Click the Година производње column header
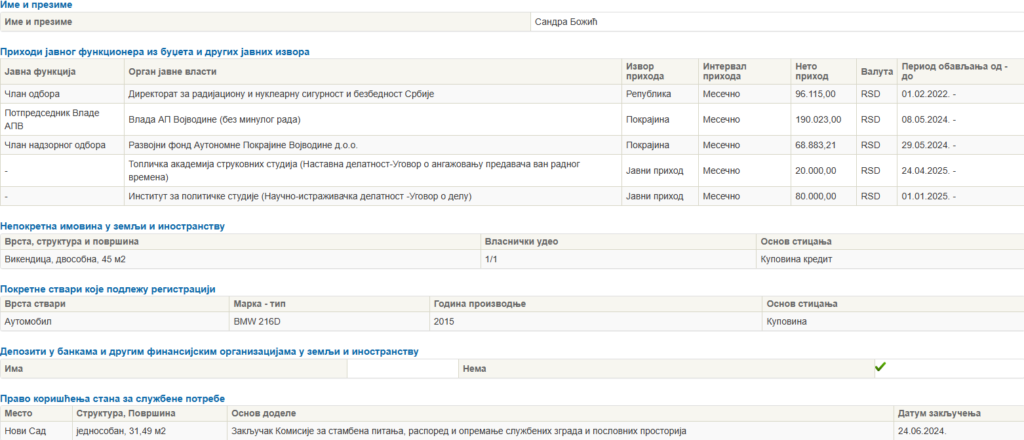Image resolution: width=1024 pixels, height=440 pixels. pos(479,304)
